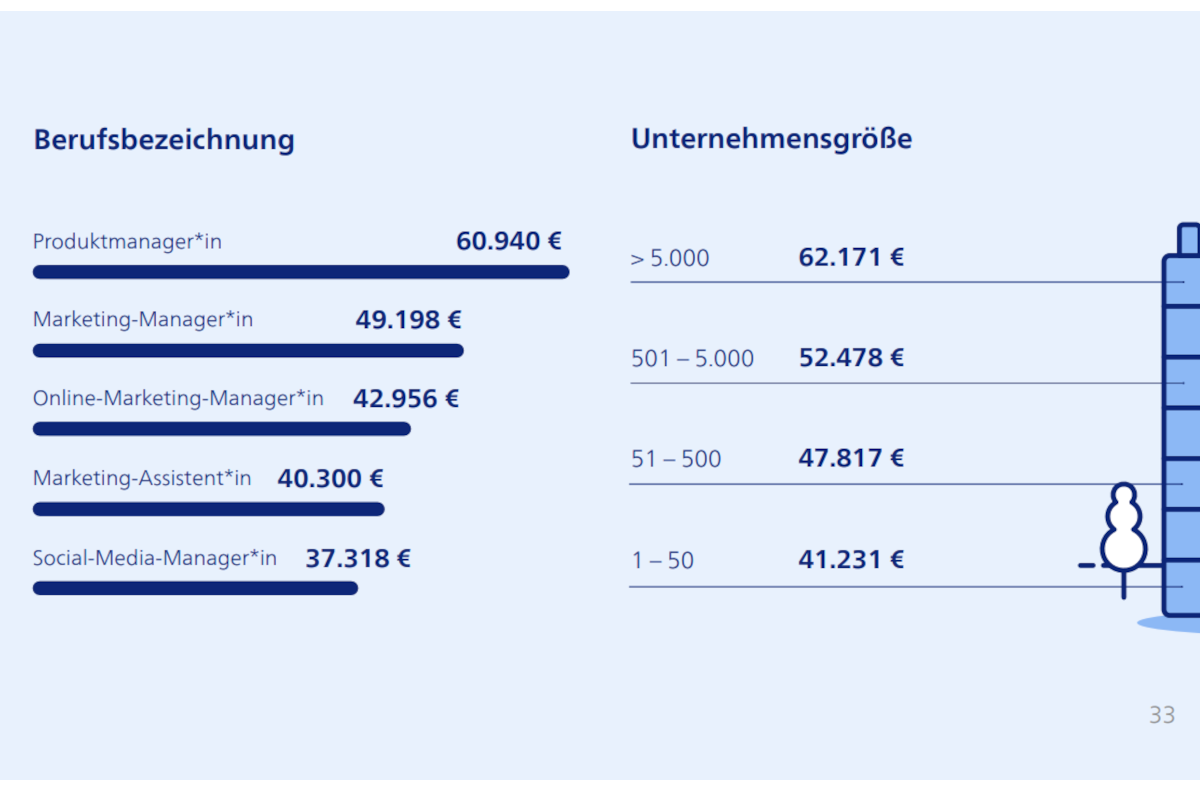Select the 1 – 50 size label
The width and height of the screenshot is (1200, 792).
coord(662,561)
